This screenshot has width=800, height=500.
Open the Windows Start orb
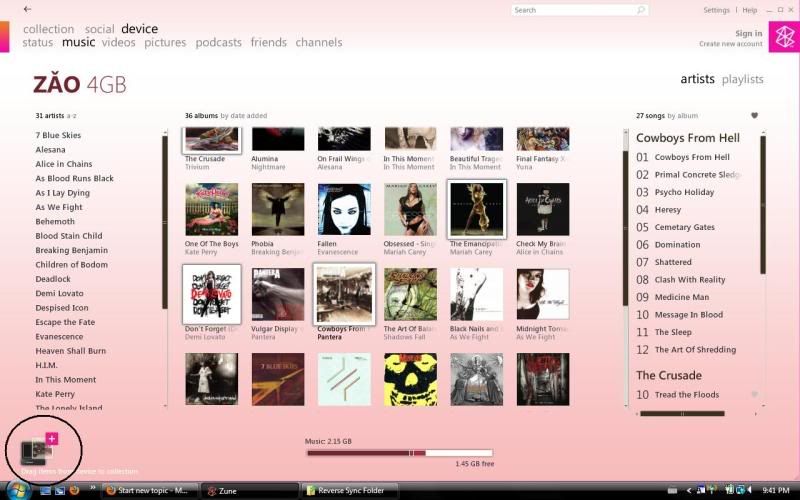coord(17,490)
